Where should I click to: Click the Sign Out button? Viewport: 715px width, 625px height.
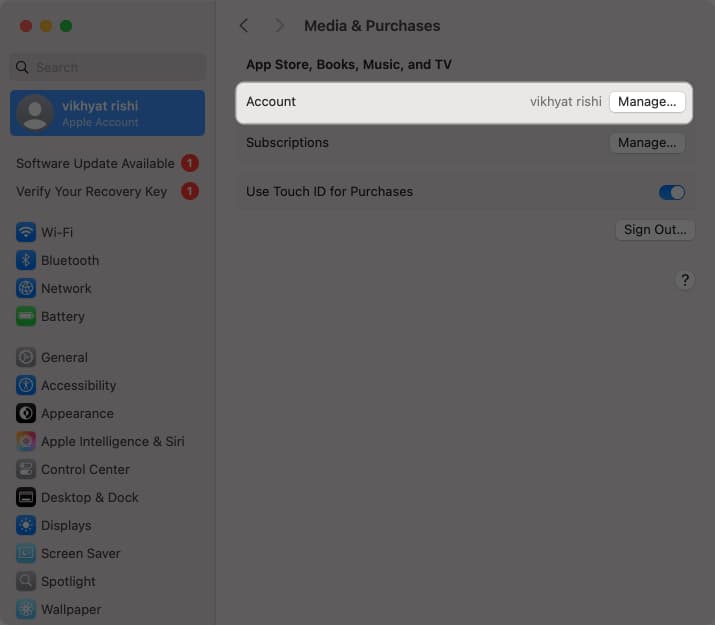pyautogui.click(x=655, y=230)
